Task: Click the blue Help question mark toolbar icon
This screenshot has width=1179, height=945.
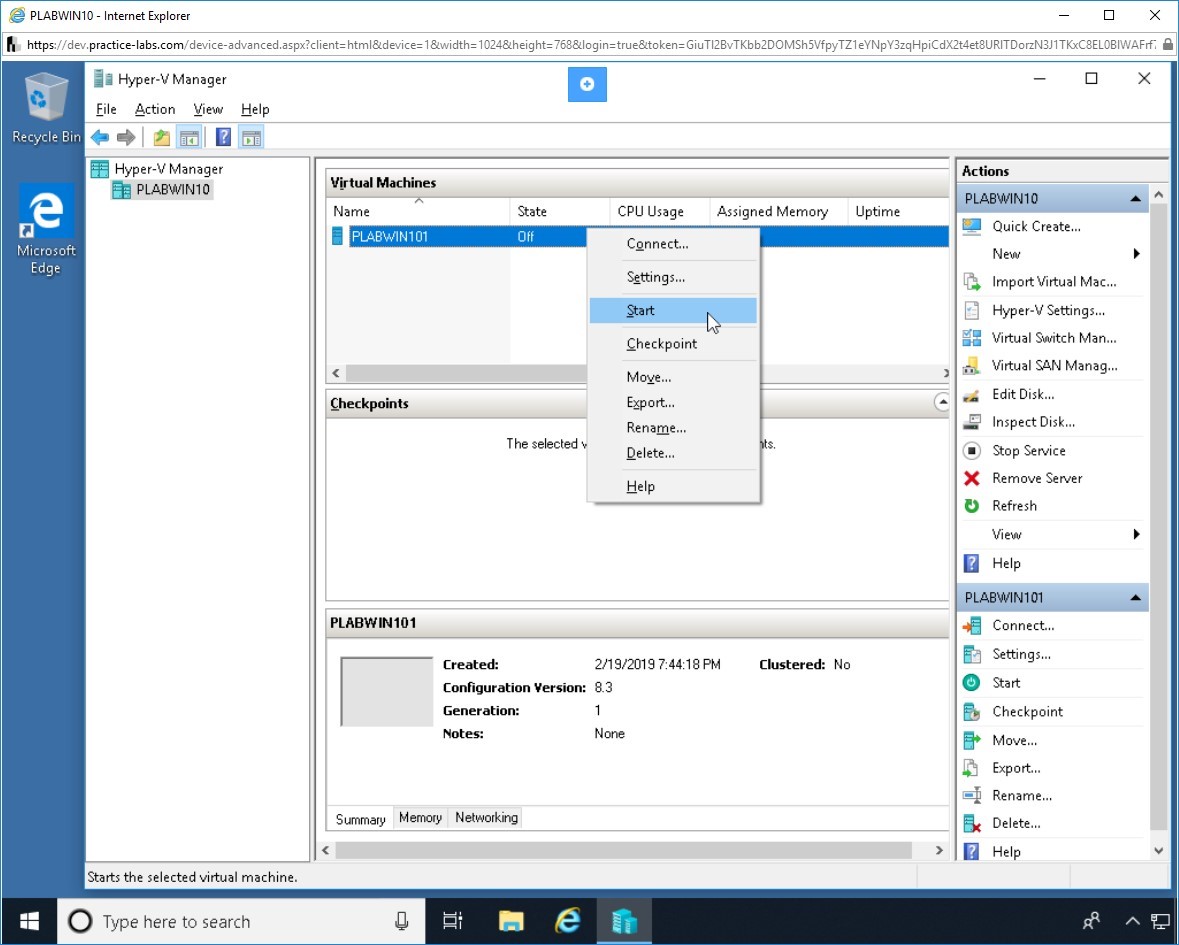Action: coord(223,138)
